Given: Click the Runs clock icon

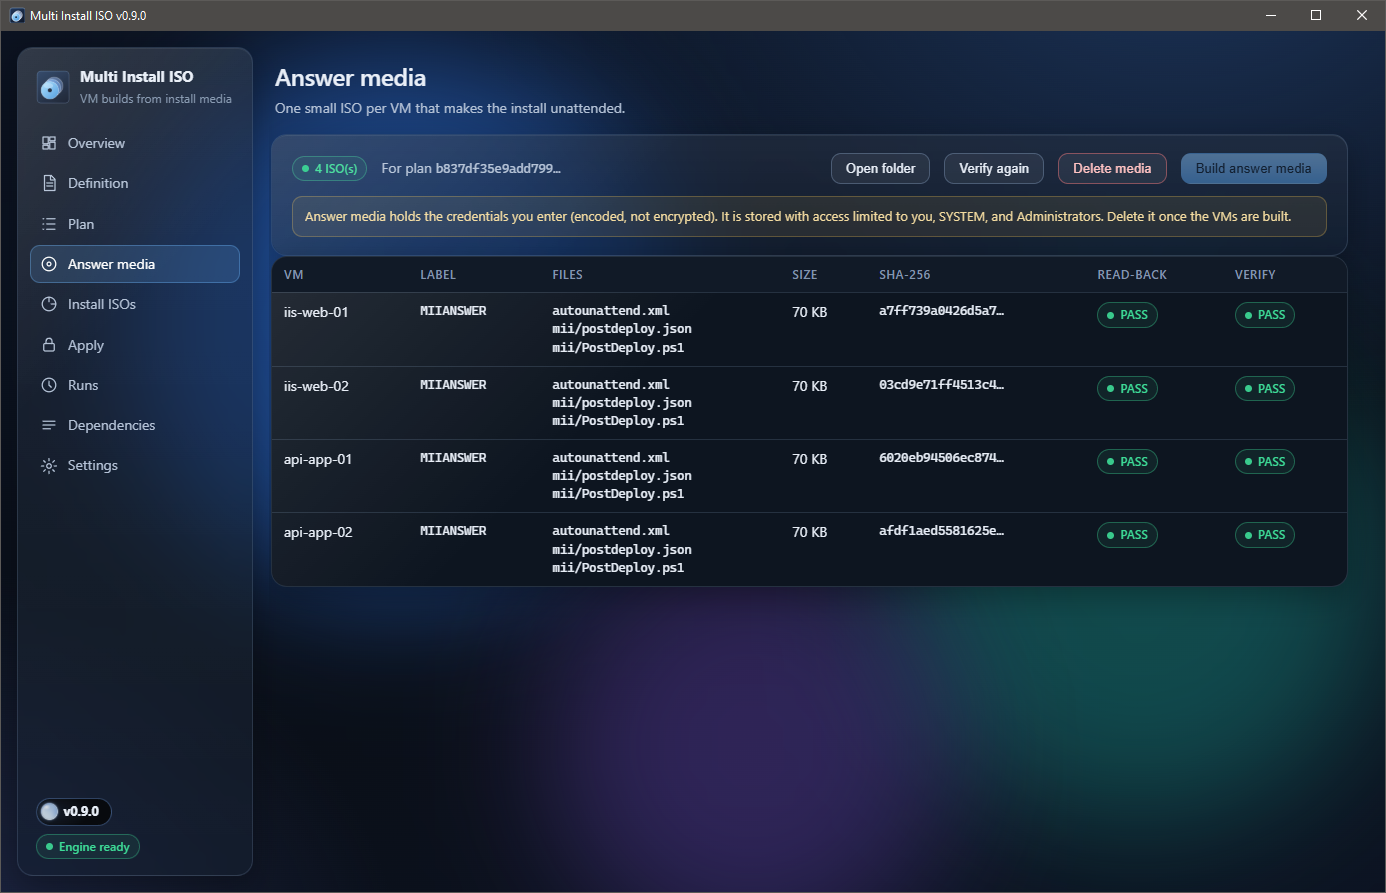Looking at the screenshot, I should [x=49, y=385].
